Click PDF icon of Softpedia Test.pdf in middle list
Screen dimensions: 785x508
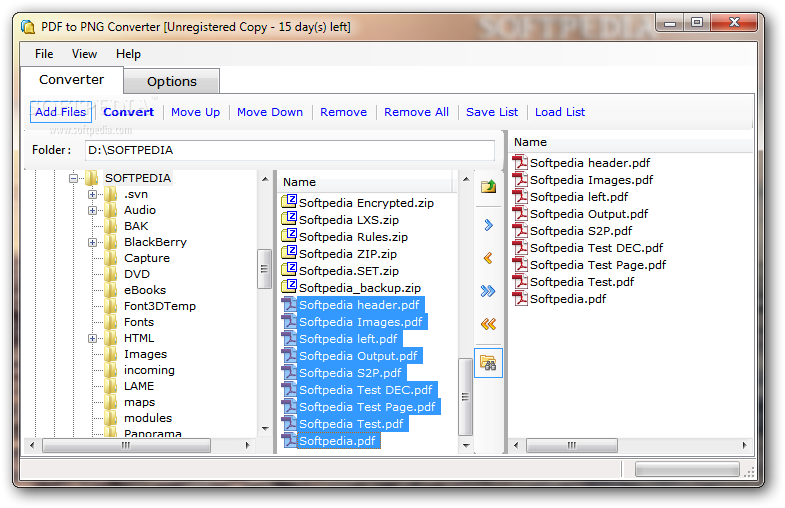click(289, 424)
